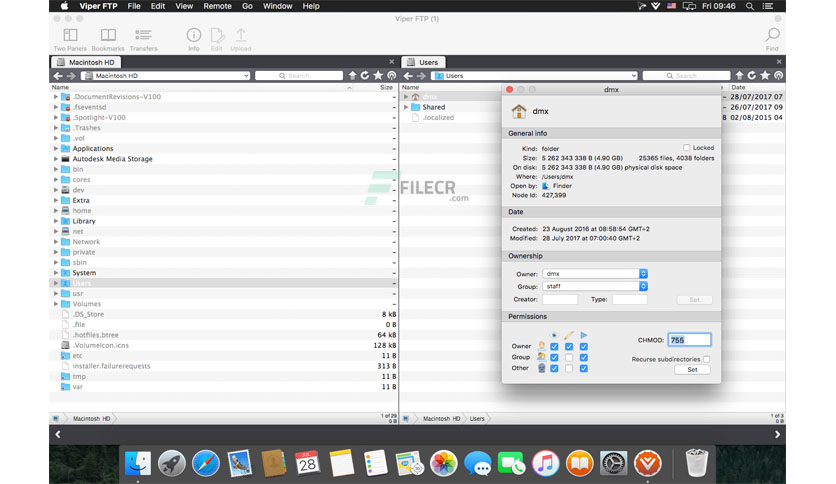The height and width of the screenshot is (484, 836).
Task: Click Users in the right breadcrumb bar
Action: [x=477, y=418]
